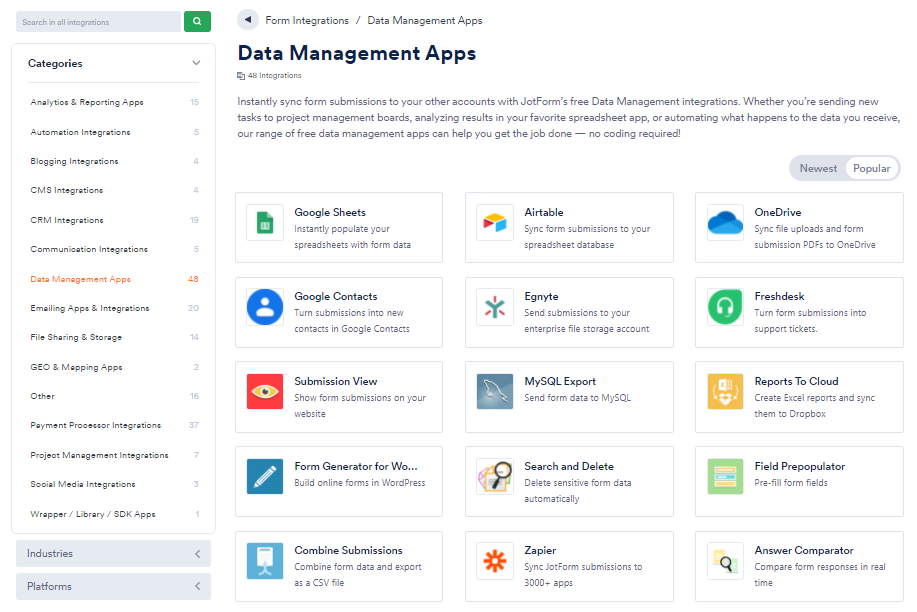Open the Reports To Cloud title link
The width and height of the screenshot is (917, 612).
click(x=797, y=381)
